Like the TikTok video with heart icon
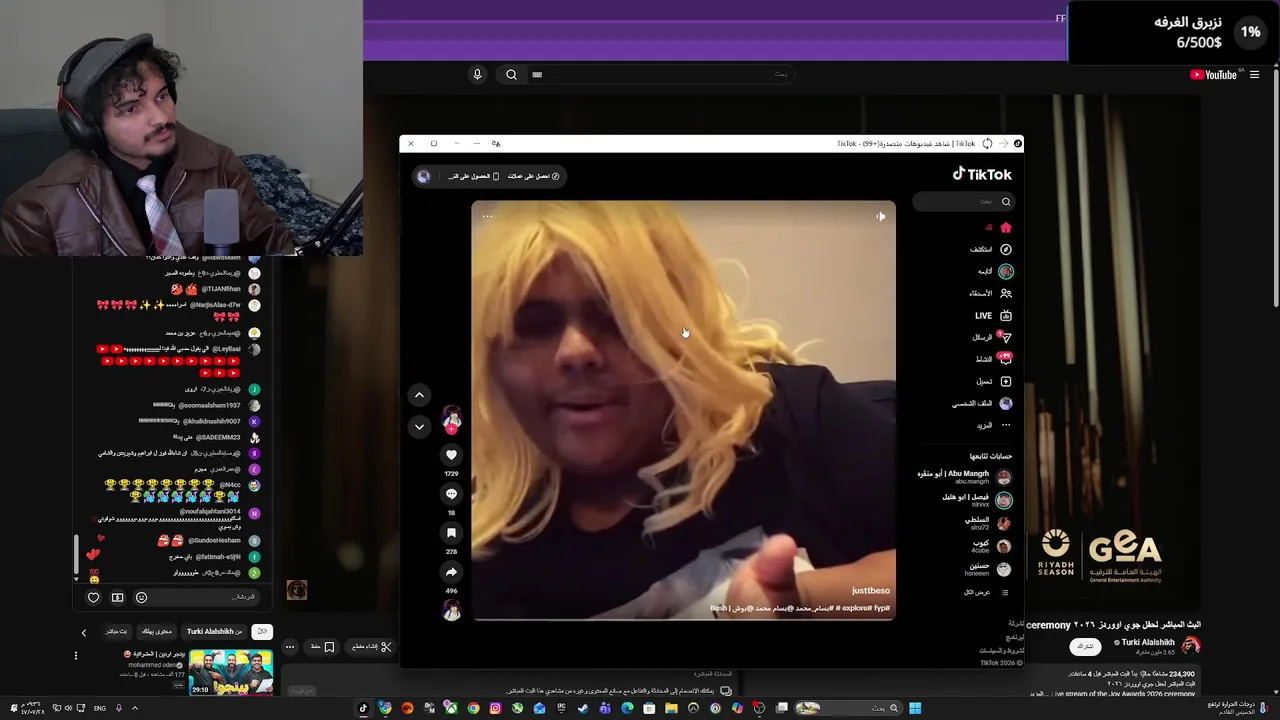 click(x=451, y=455)
